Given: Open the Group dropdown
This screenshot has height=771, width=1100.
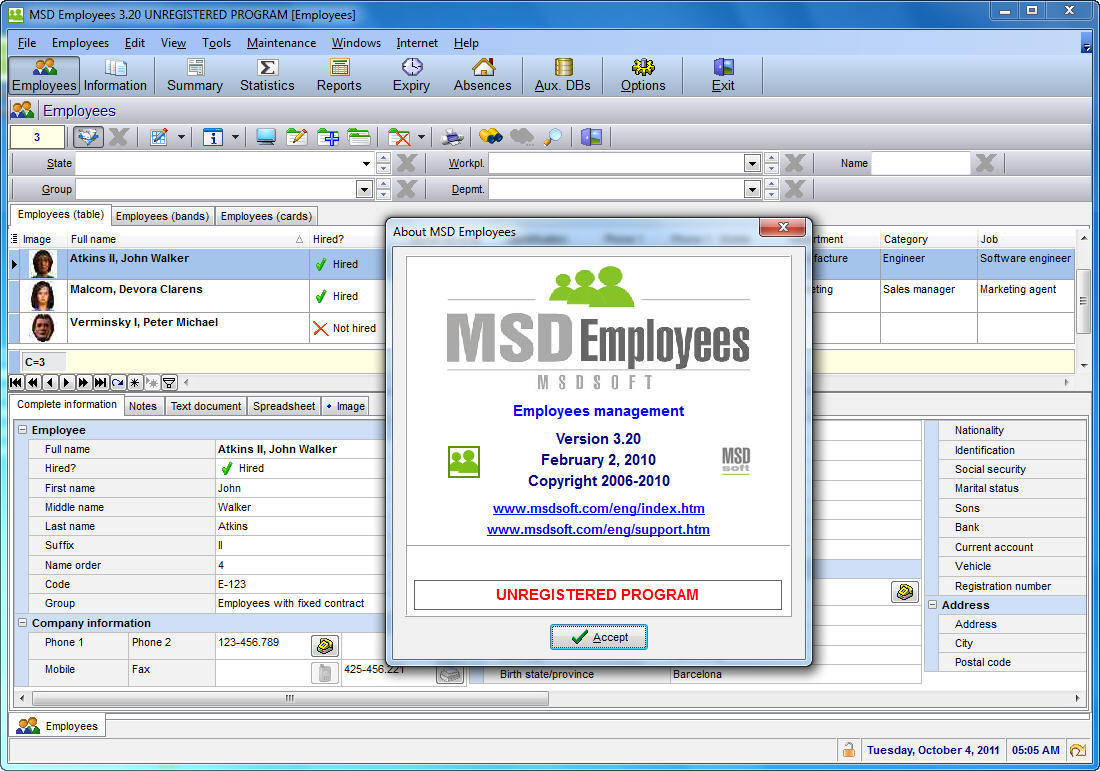Looking at the screenshot, I should [364, 189].
